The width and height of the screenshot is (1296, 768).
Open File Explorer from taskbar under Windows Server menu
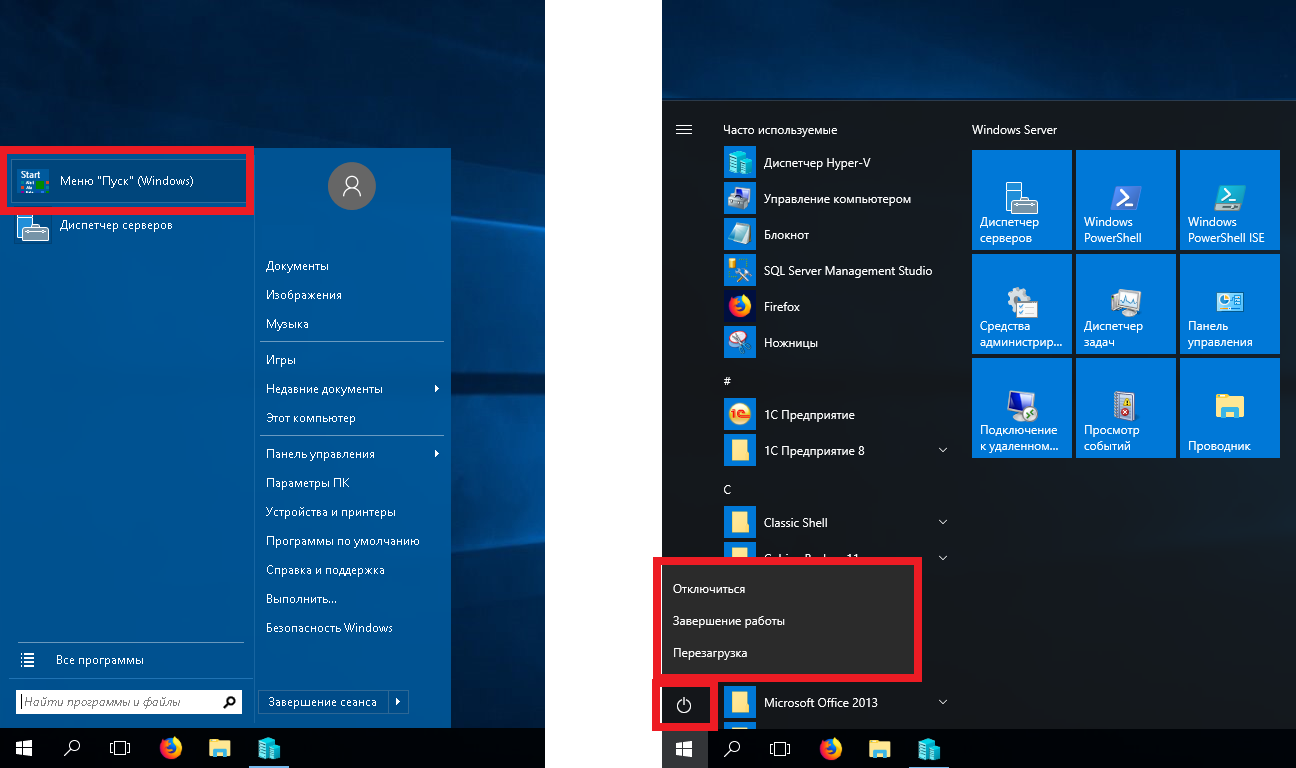click(x=880, y=748)
